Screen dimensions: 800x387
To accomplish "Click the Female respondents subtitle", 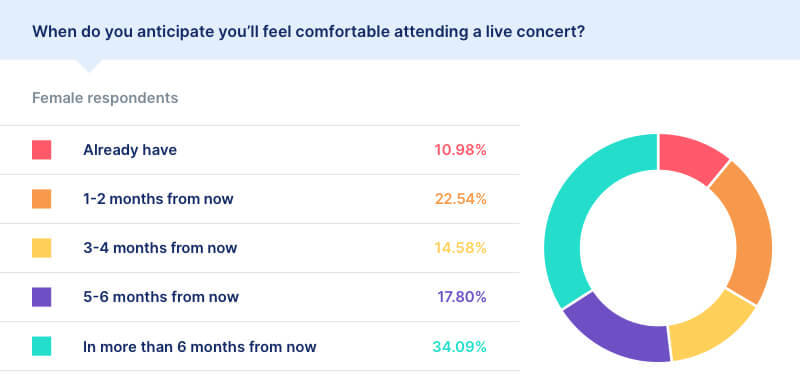I will (x=105, y=98).
